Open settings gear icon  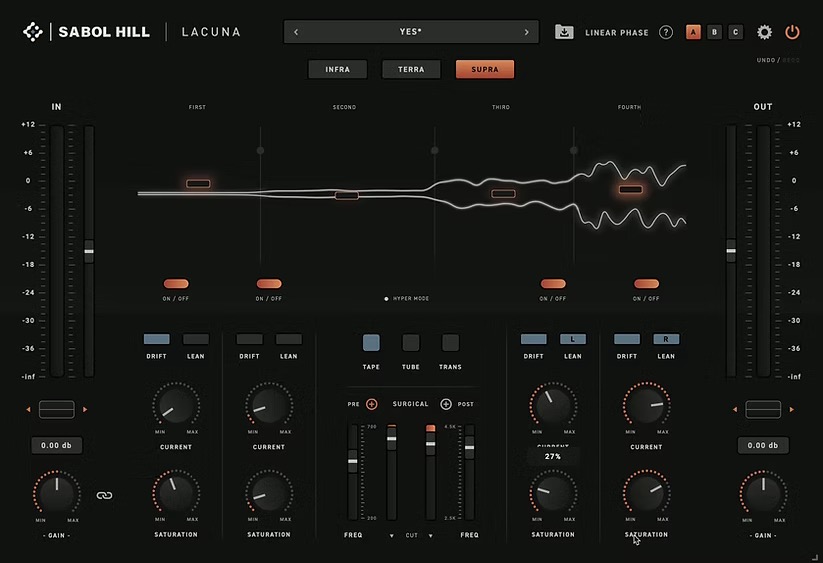coord(764,32)
